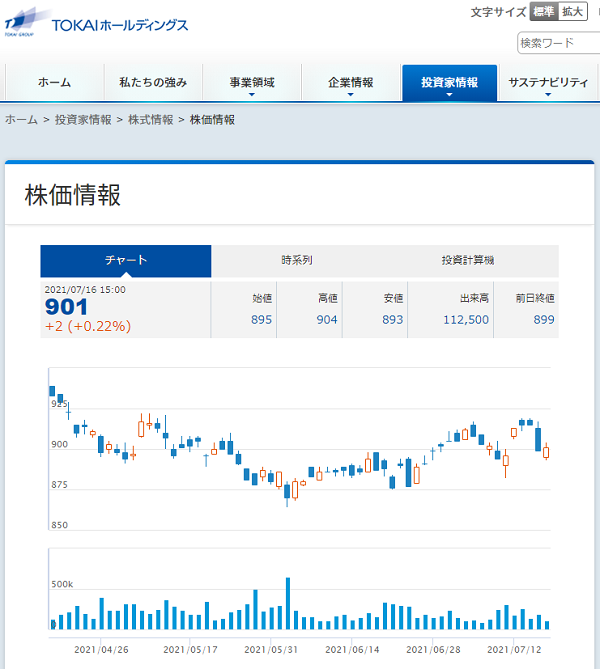The image size is (600, 669).
Task: Click the 500k volume axis label
Action: tap(62, 585)
